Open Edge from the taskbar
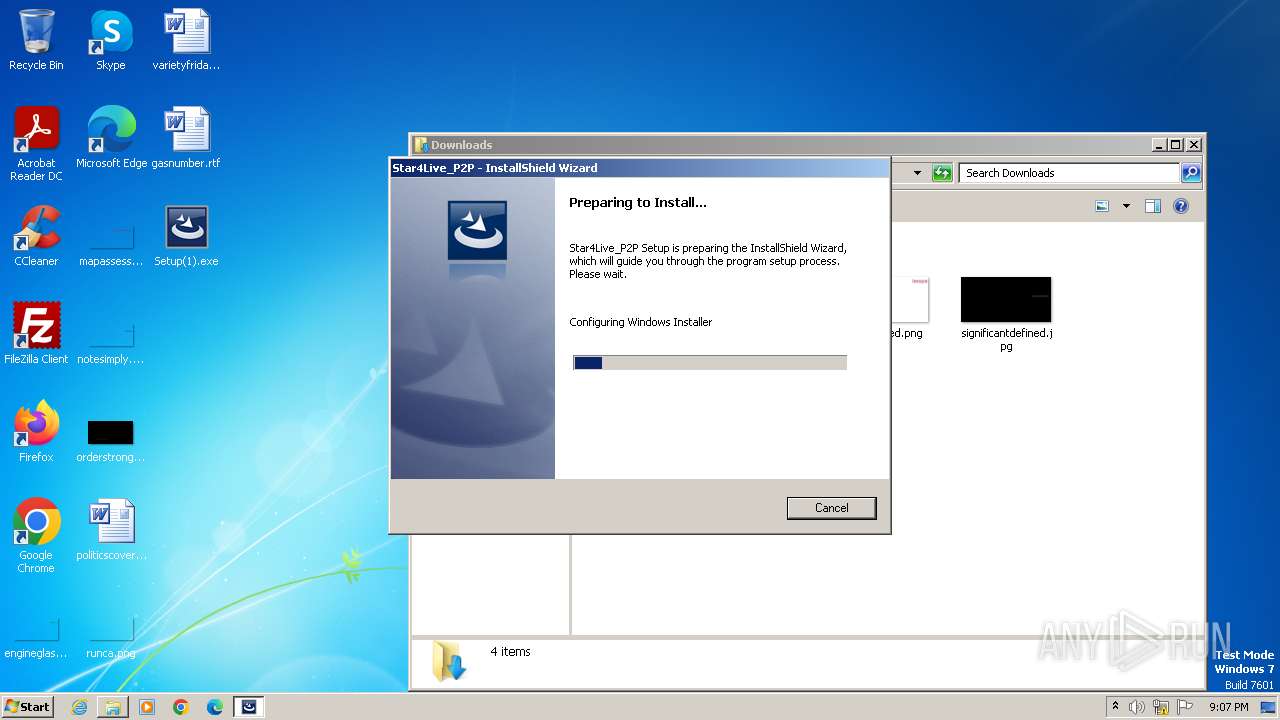This screenshot has width=1280, height=720. point(215,706)
